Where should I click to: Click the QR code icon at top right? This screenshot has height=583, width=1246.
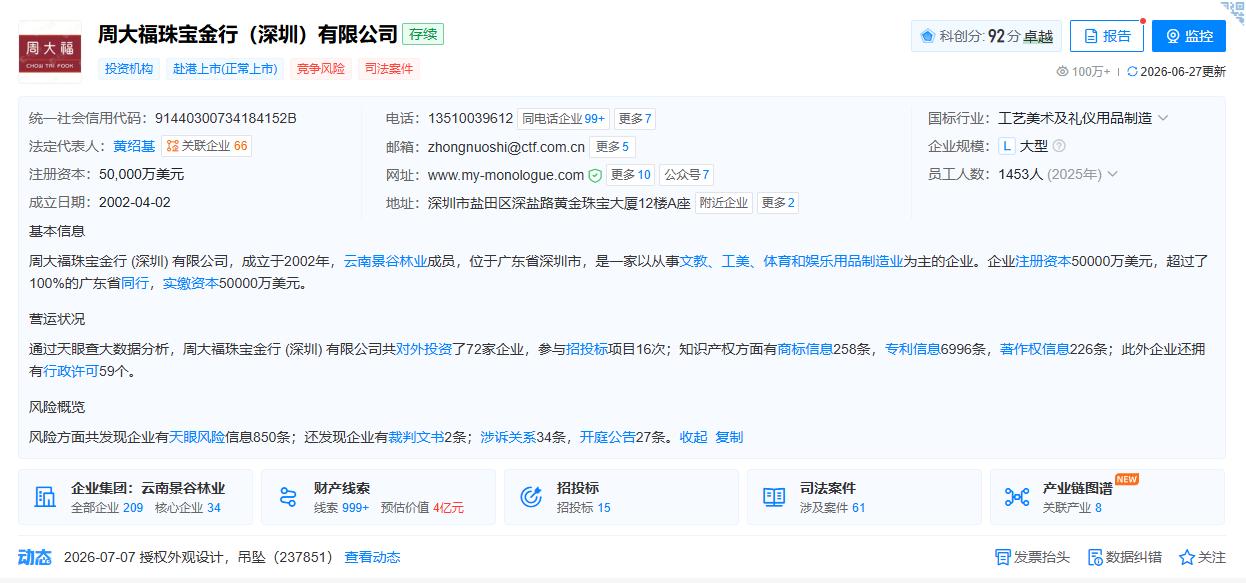click(x=1233, y=12)
